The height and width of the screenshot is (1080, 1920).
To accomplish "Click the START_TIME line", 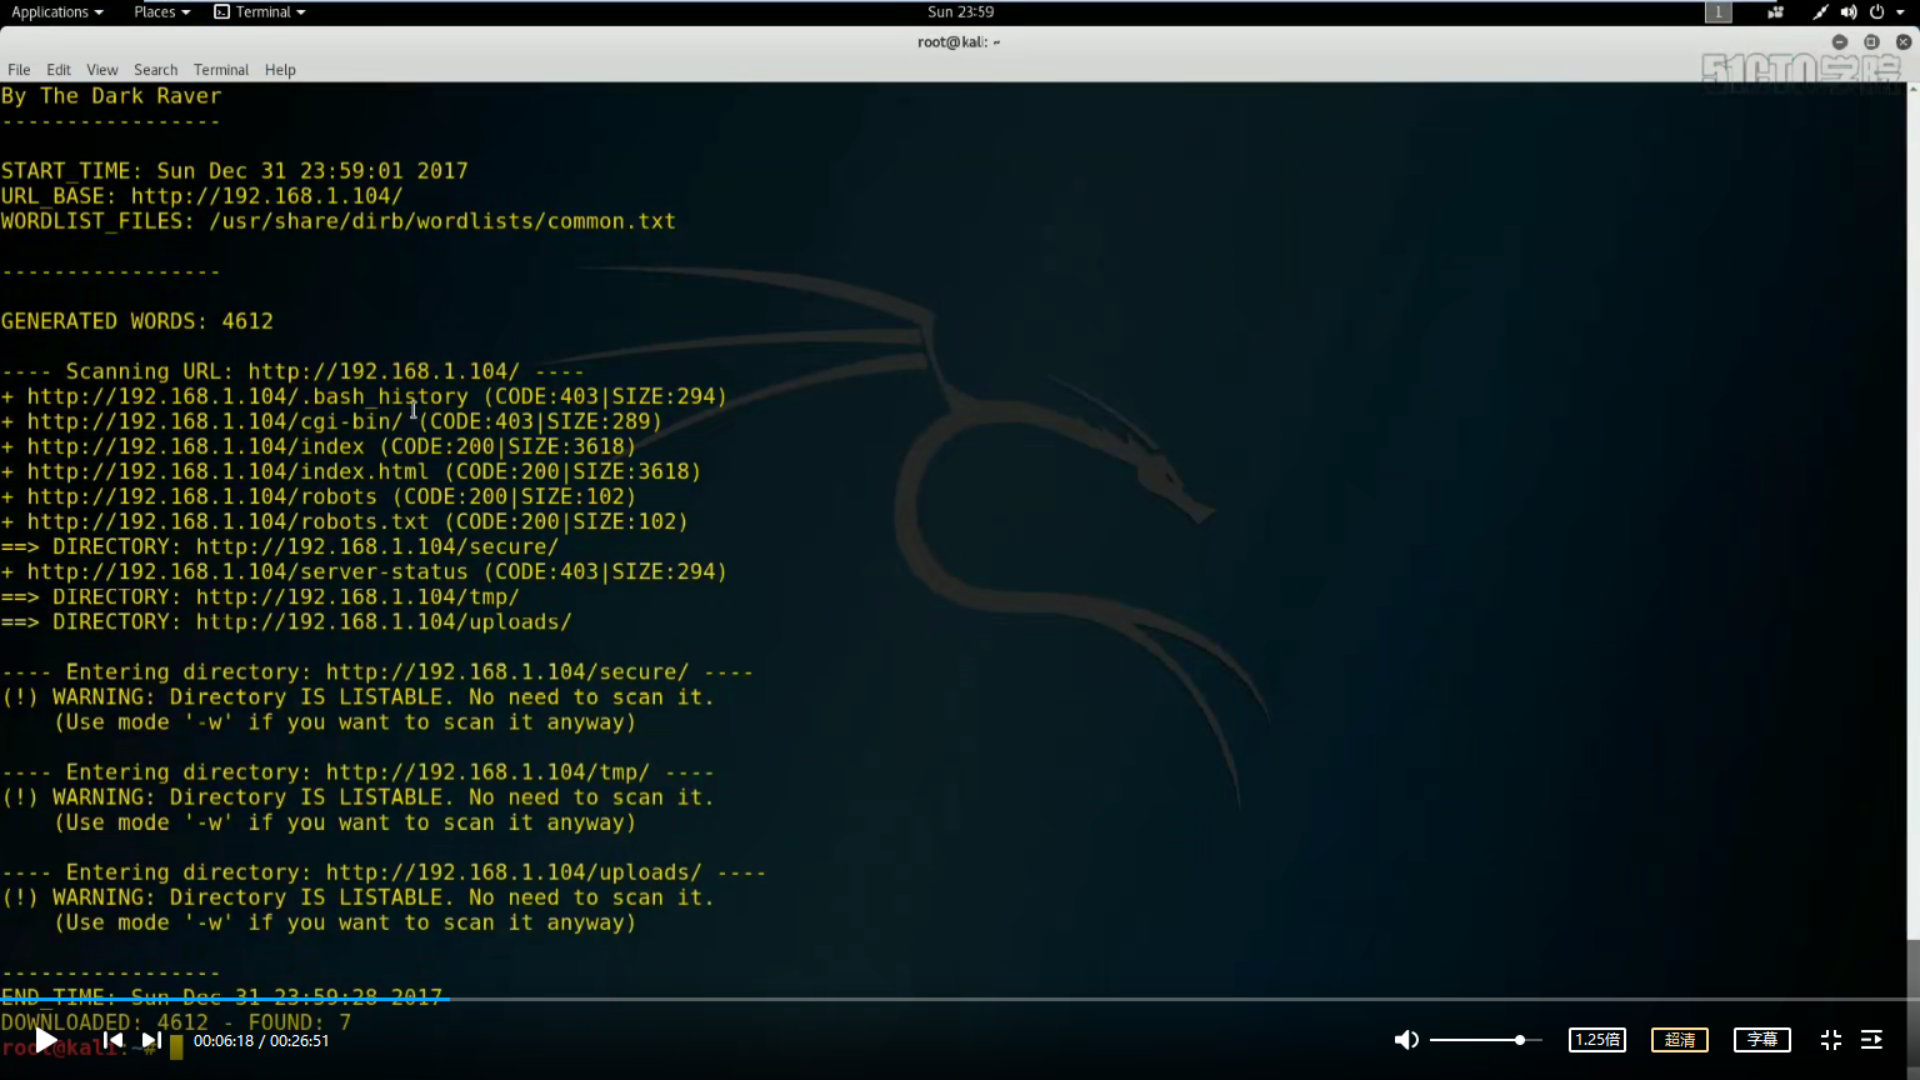I will (x=234, y=171).
